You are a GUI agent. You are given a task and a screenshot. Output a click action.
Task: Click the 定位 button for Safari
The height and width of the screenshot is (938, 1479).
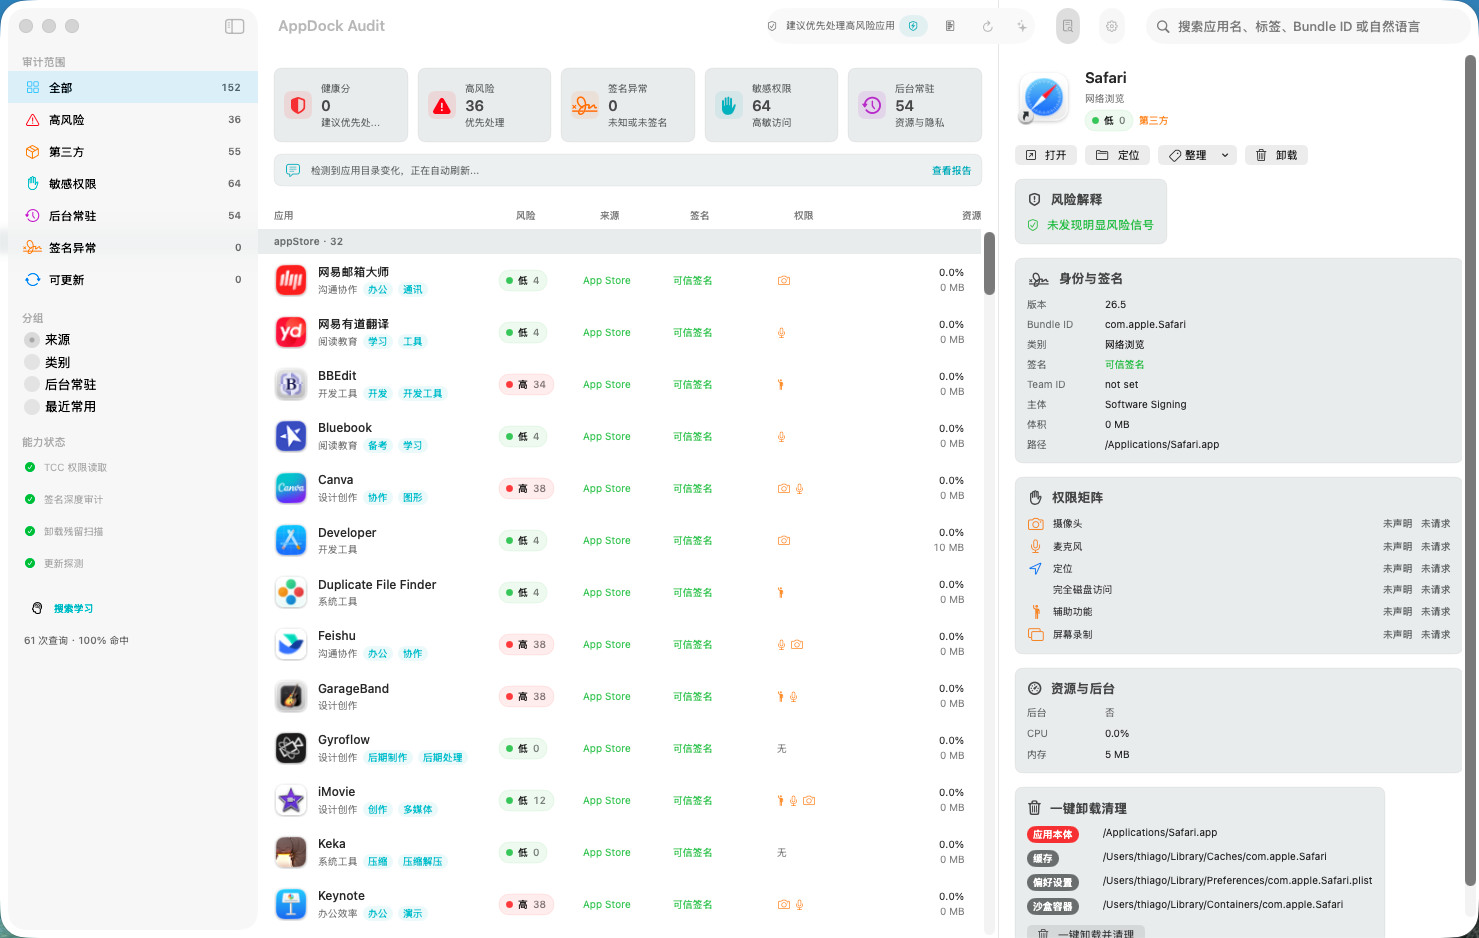(x=1117, y=155)
